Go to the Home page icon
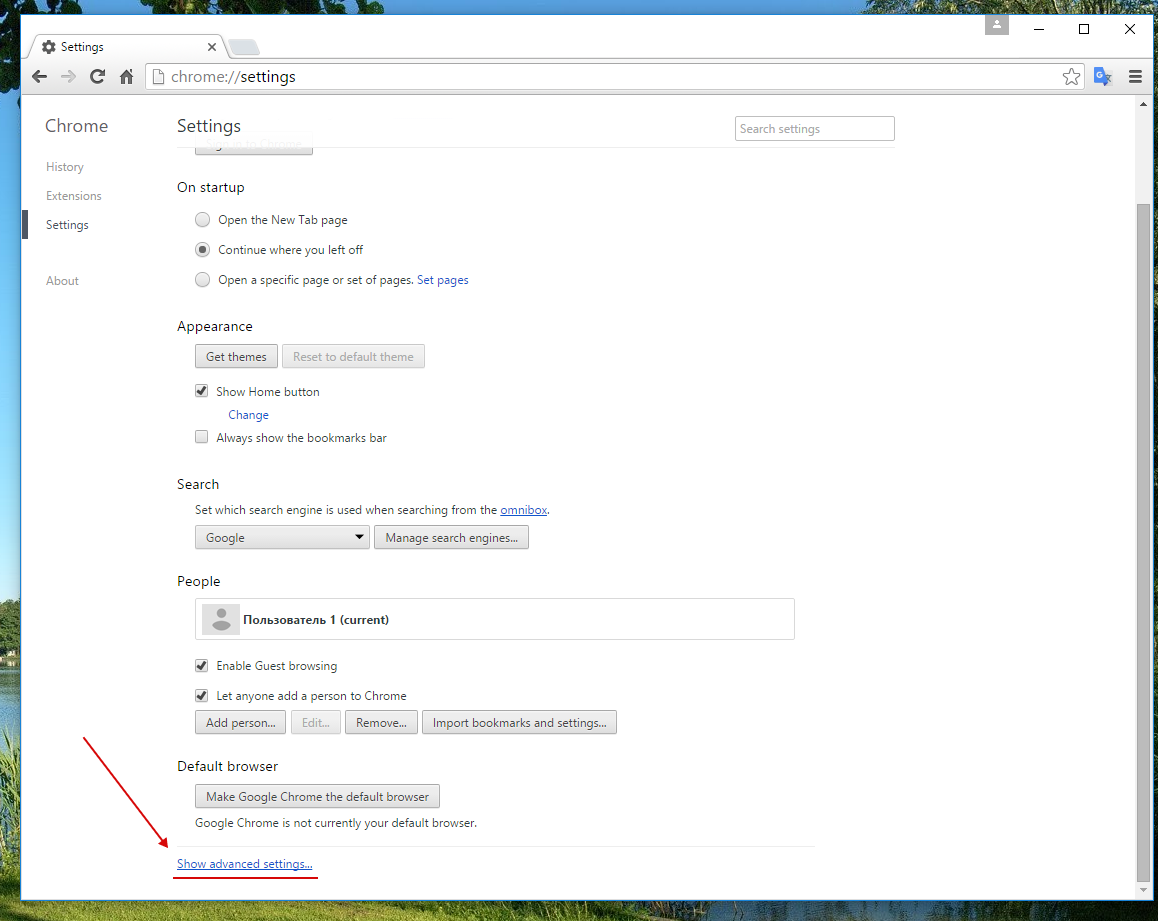This screenshot has height=921, width=1158. tap(126, 77)
